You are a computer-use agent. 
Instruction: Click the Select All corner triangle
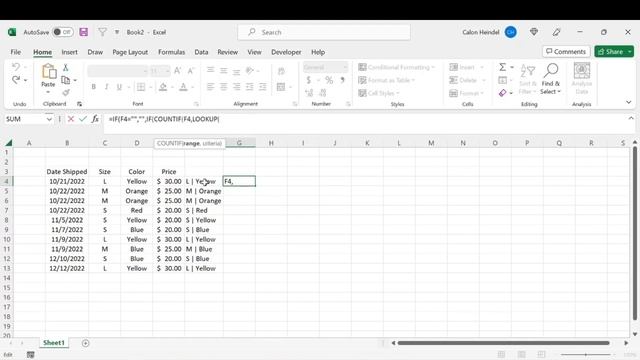8,142
